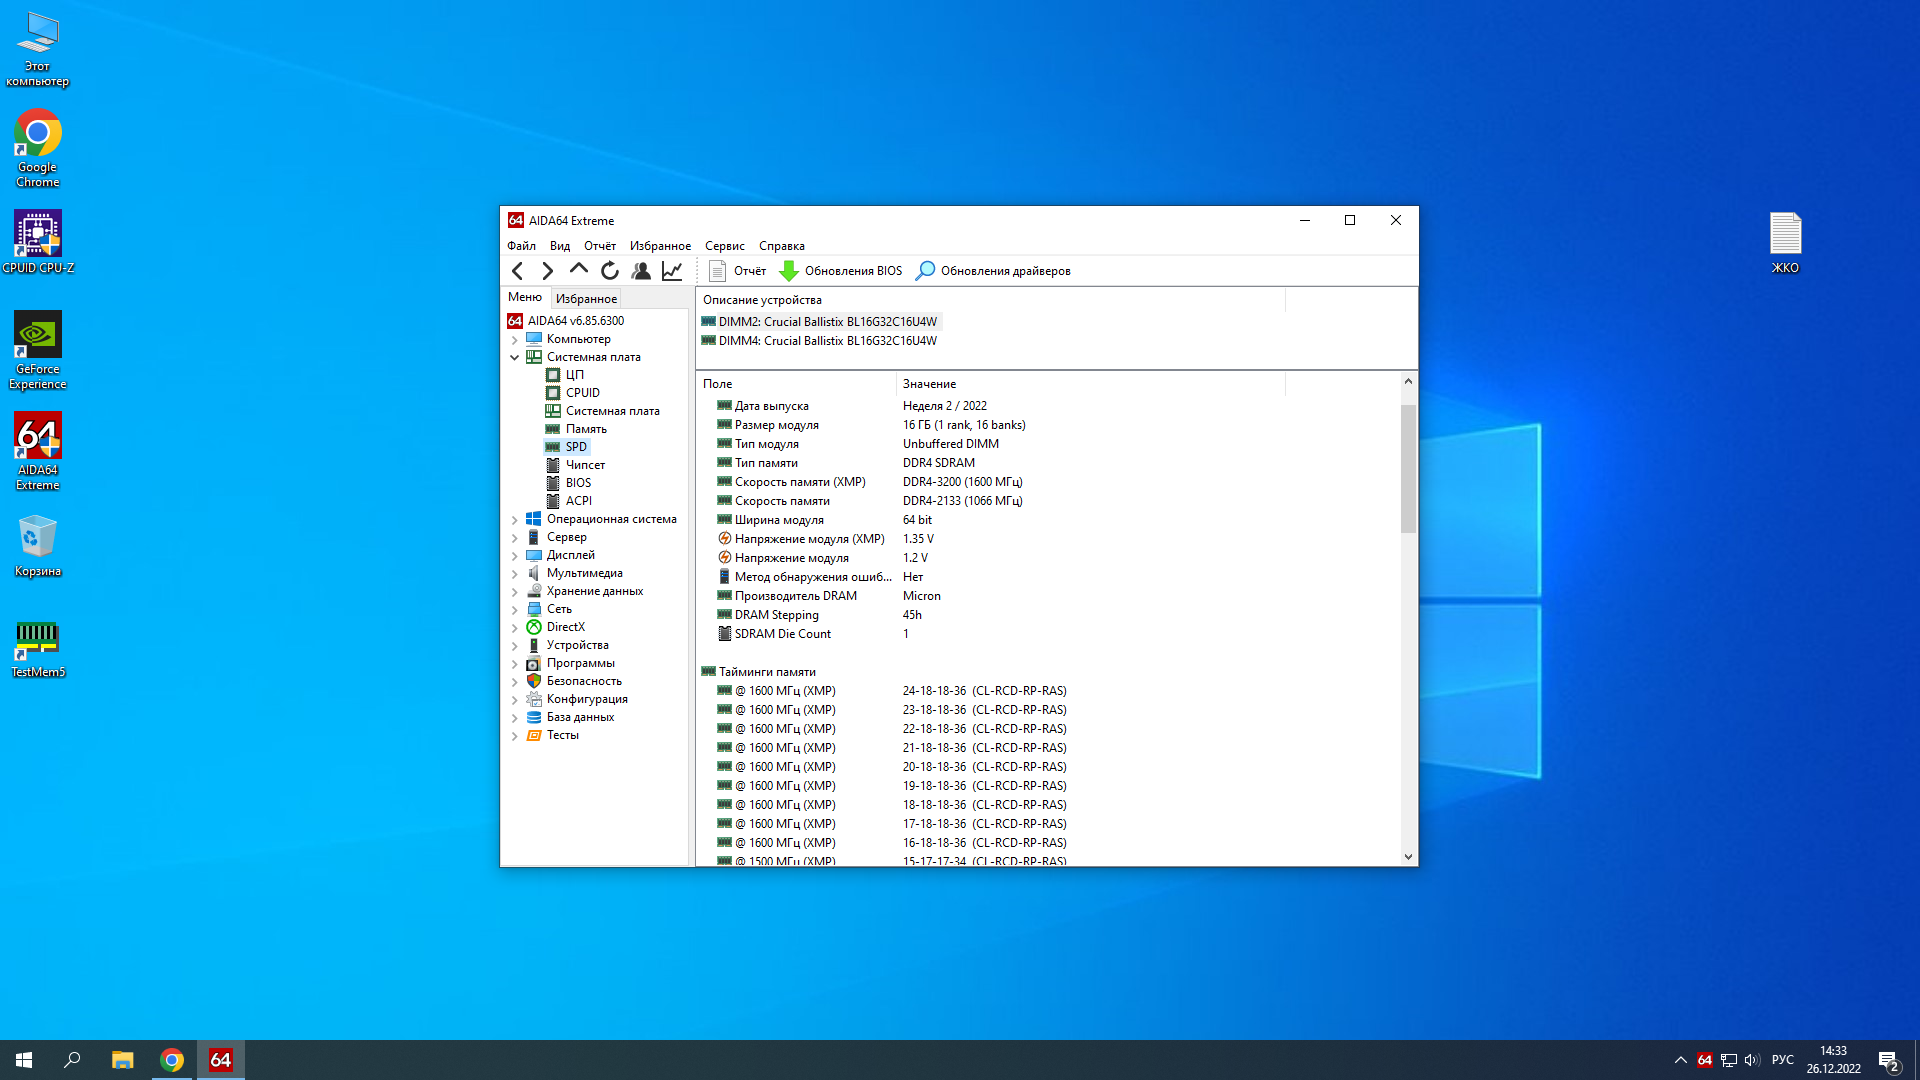Expand the Компьютер tree node
The width and height of the screenshot is (1920, 1080).
515,339
